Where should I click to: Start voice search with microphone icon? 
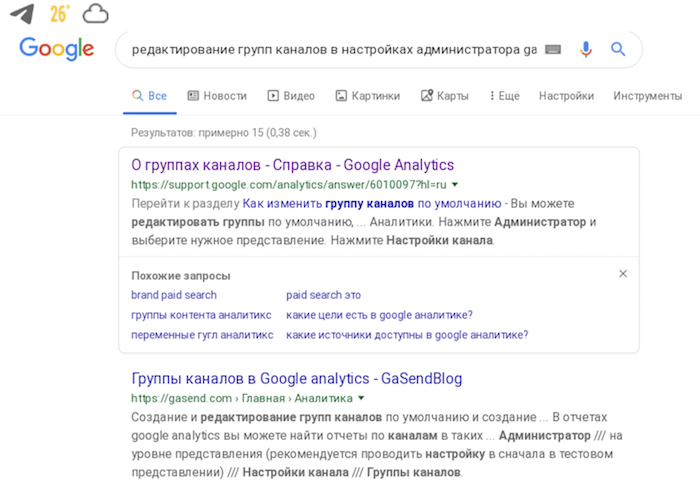(586, 49)
